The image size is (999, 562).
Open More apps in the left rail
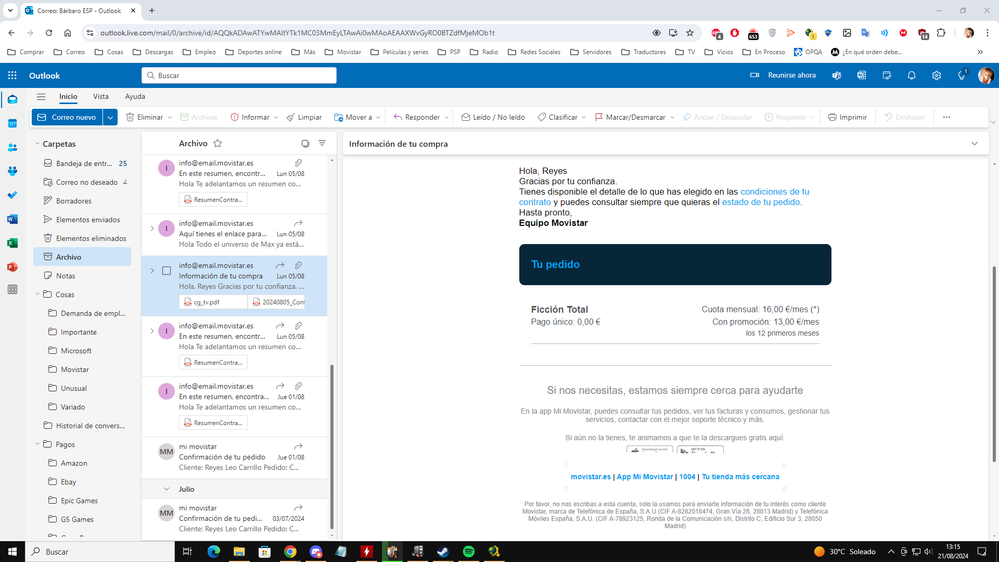pos(12,290)
